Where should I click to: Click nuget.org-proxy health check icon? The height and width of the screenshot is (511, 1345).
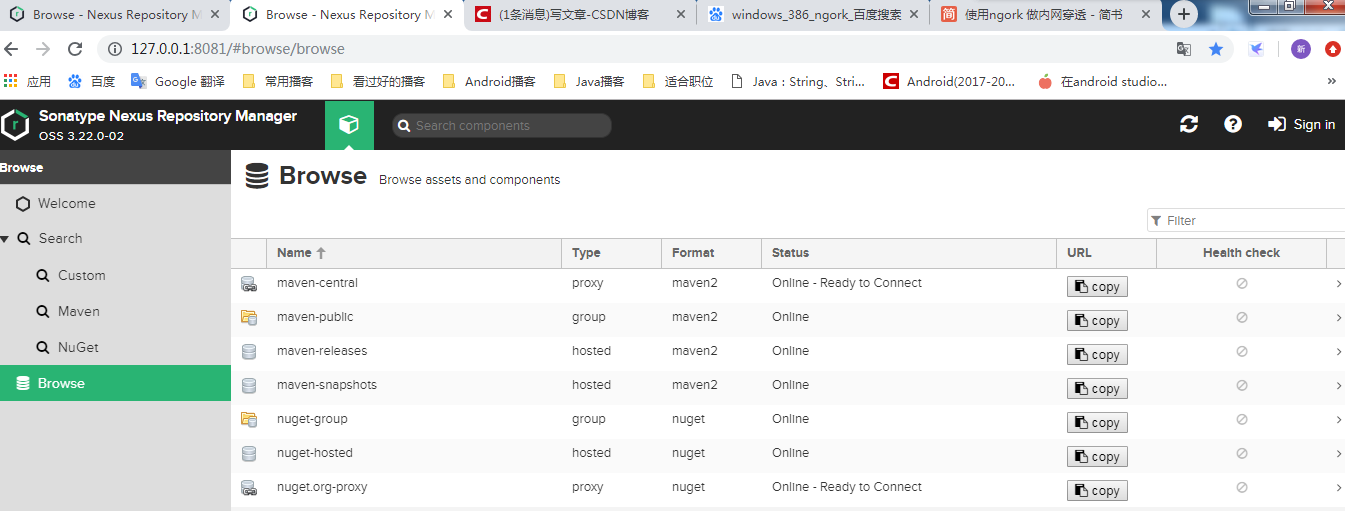tap(1242, 488)
